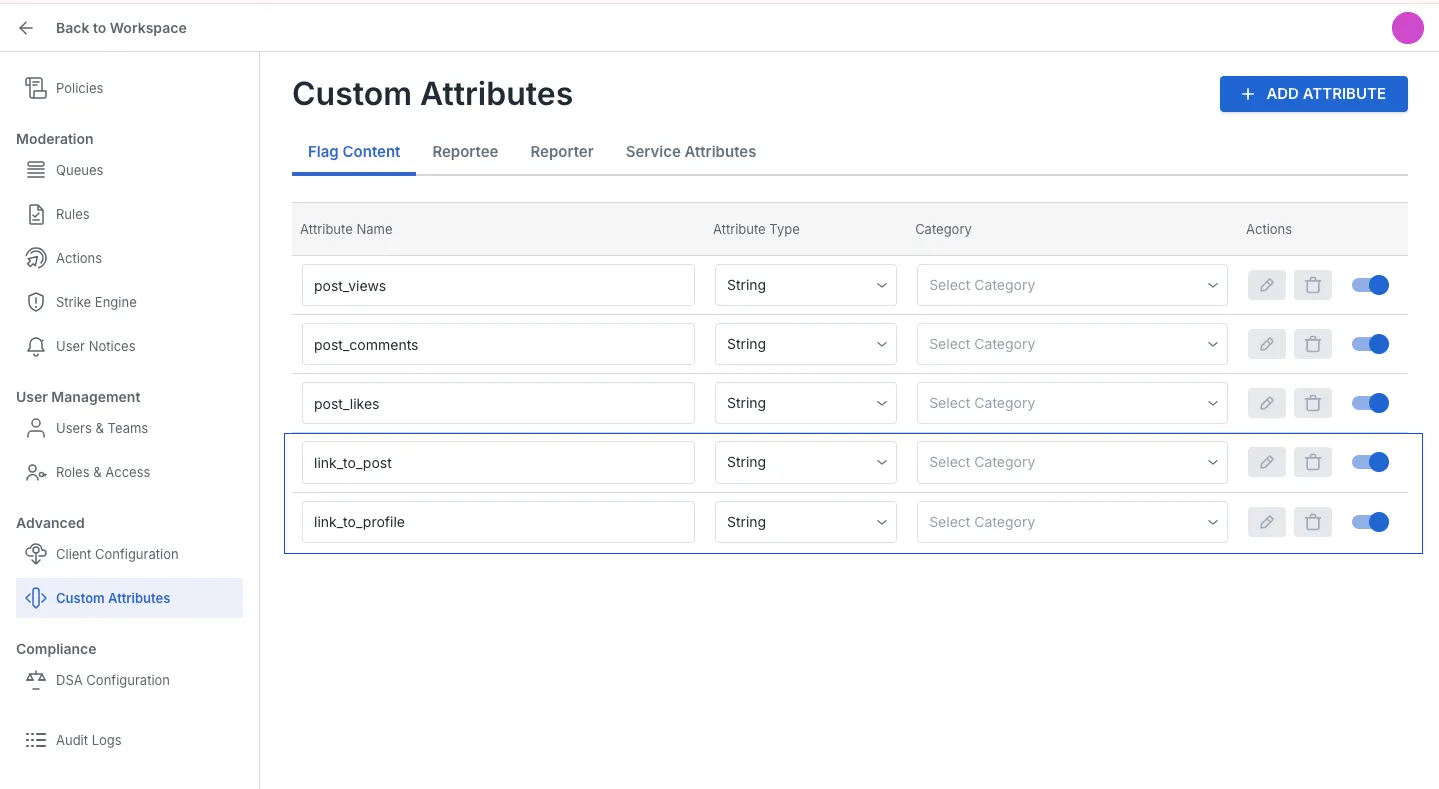Go to Back to Workspace link
This screenshot has height=789, width=1439.
click(121, 28)
